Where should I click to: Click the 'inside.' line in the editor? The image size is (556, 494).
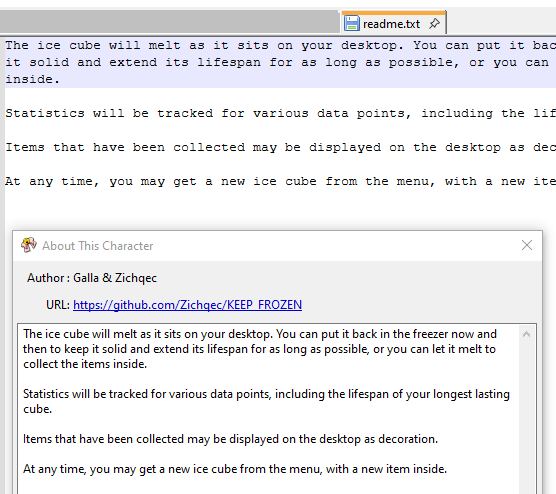(32, 79)
